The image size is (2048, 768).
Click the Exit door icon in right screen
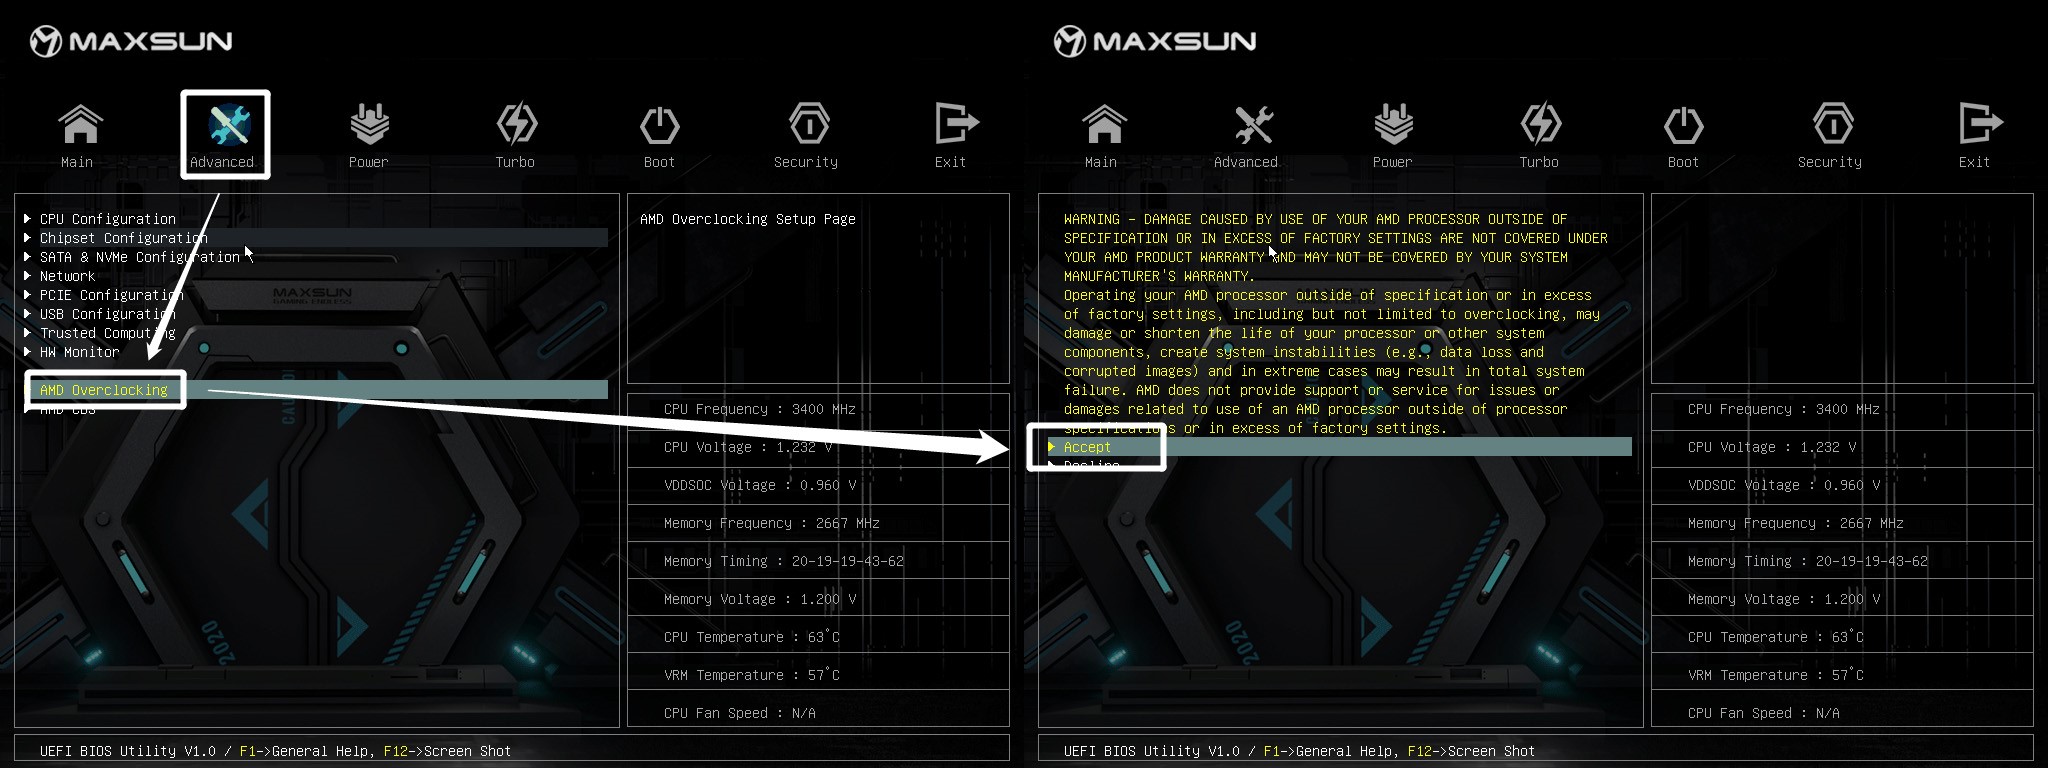(1979, 125)
